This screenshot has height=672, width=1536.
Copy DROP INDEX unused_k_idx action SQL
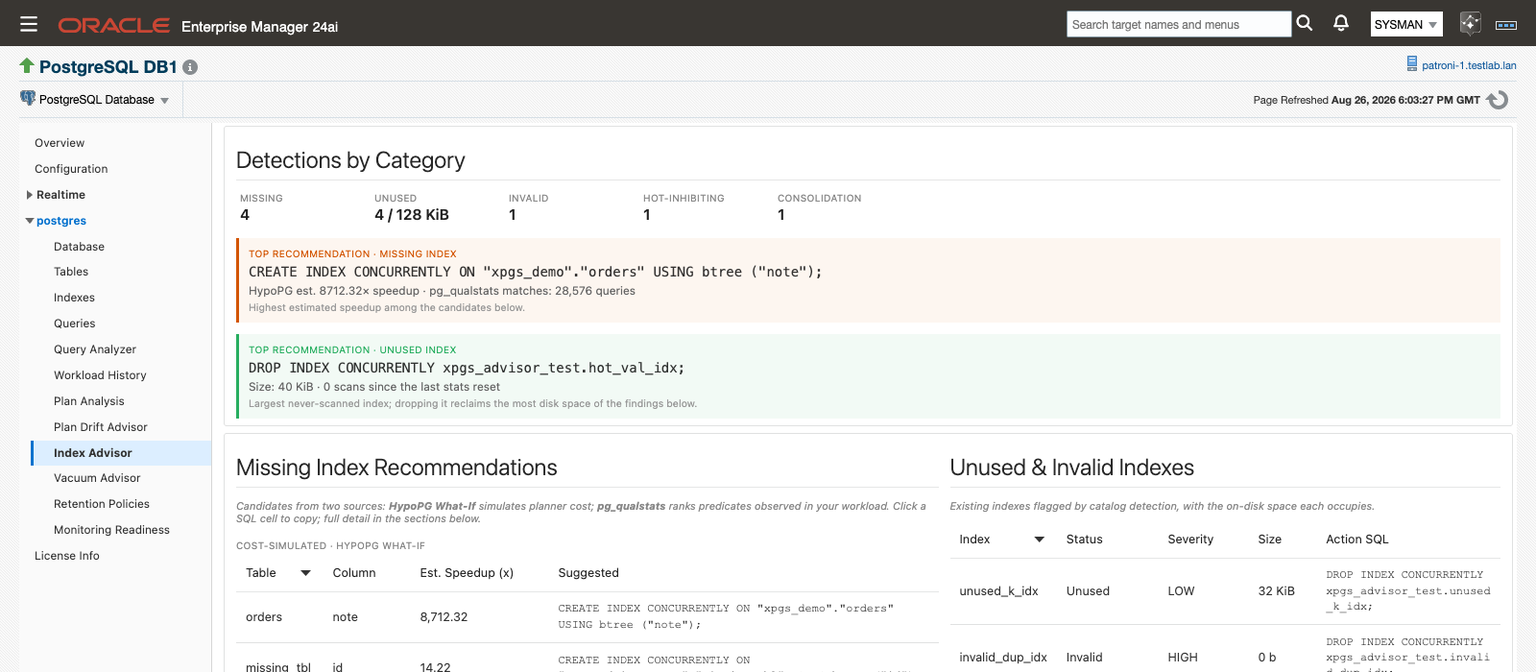[x=1408, y=590]
